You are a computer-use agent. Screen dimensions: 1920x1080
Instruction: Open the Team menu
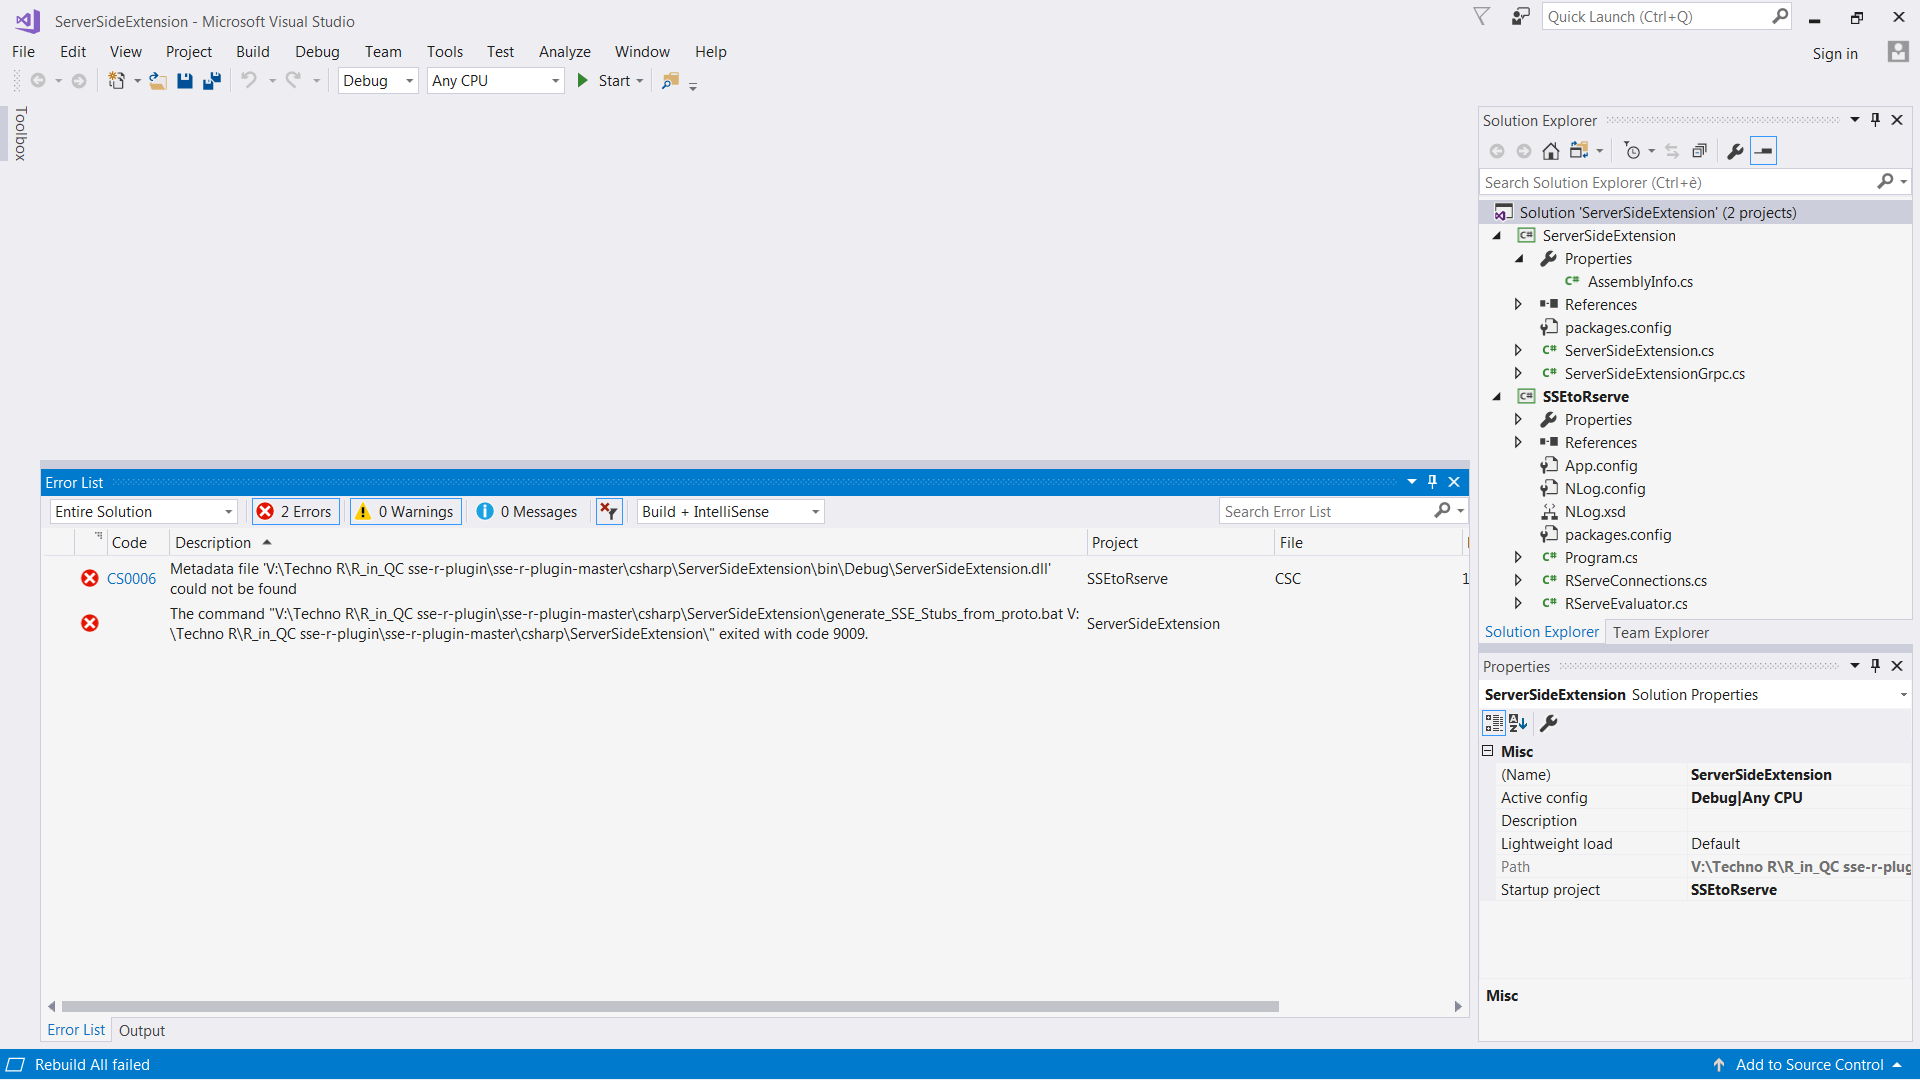click(383, 51)
